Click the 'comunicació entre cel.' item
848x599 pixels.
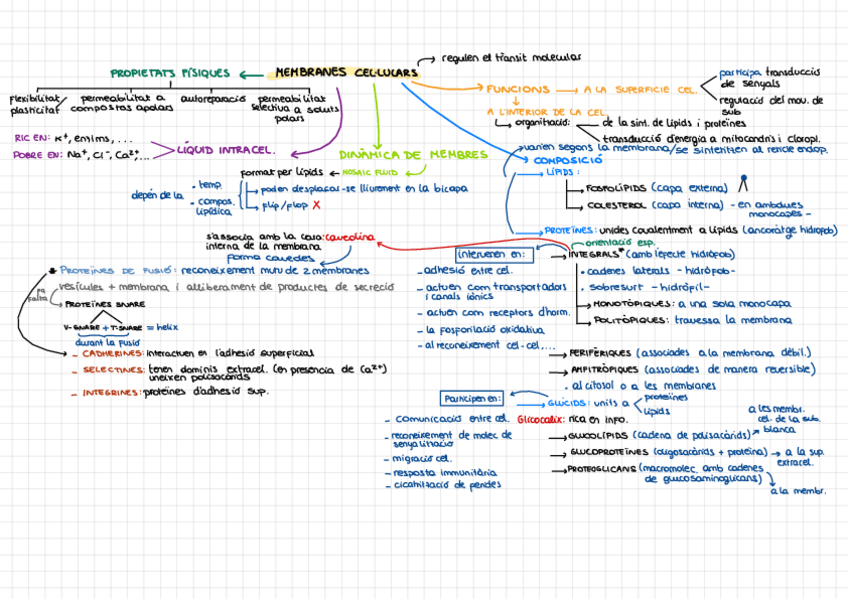click(x=452, y=419)
